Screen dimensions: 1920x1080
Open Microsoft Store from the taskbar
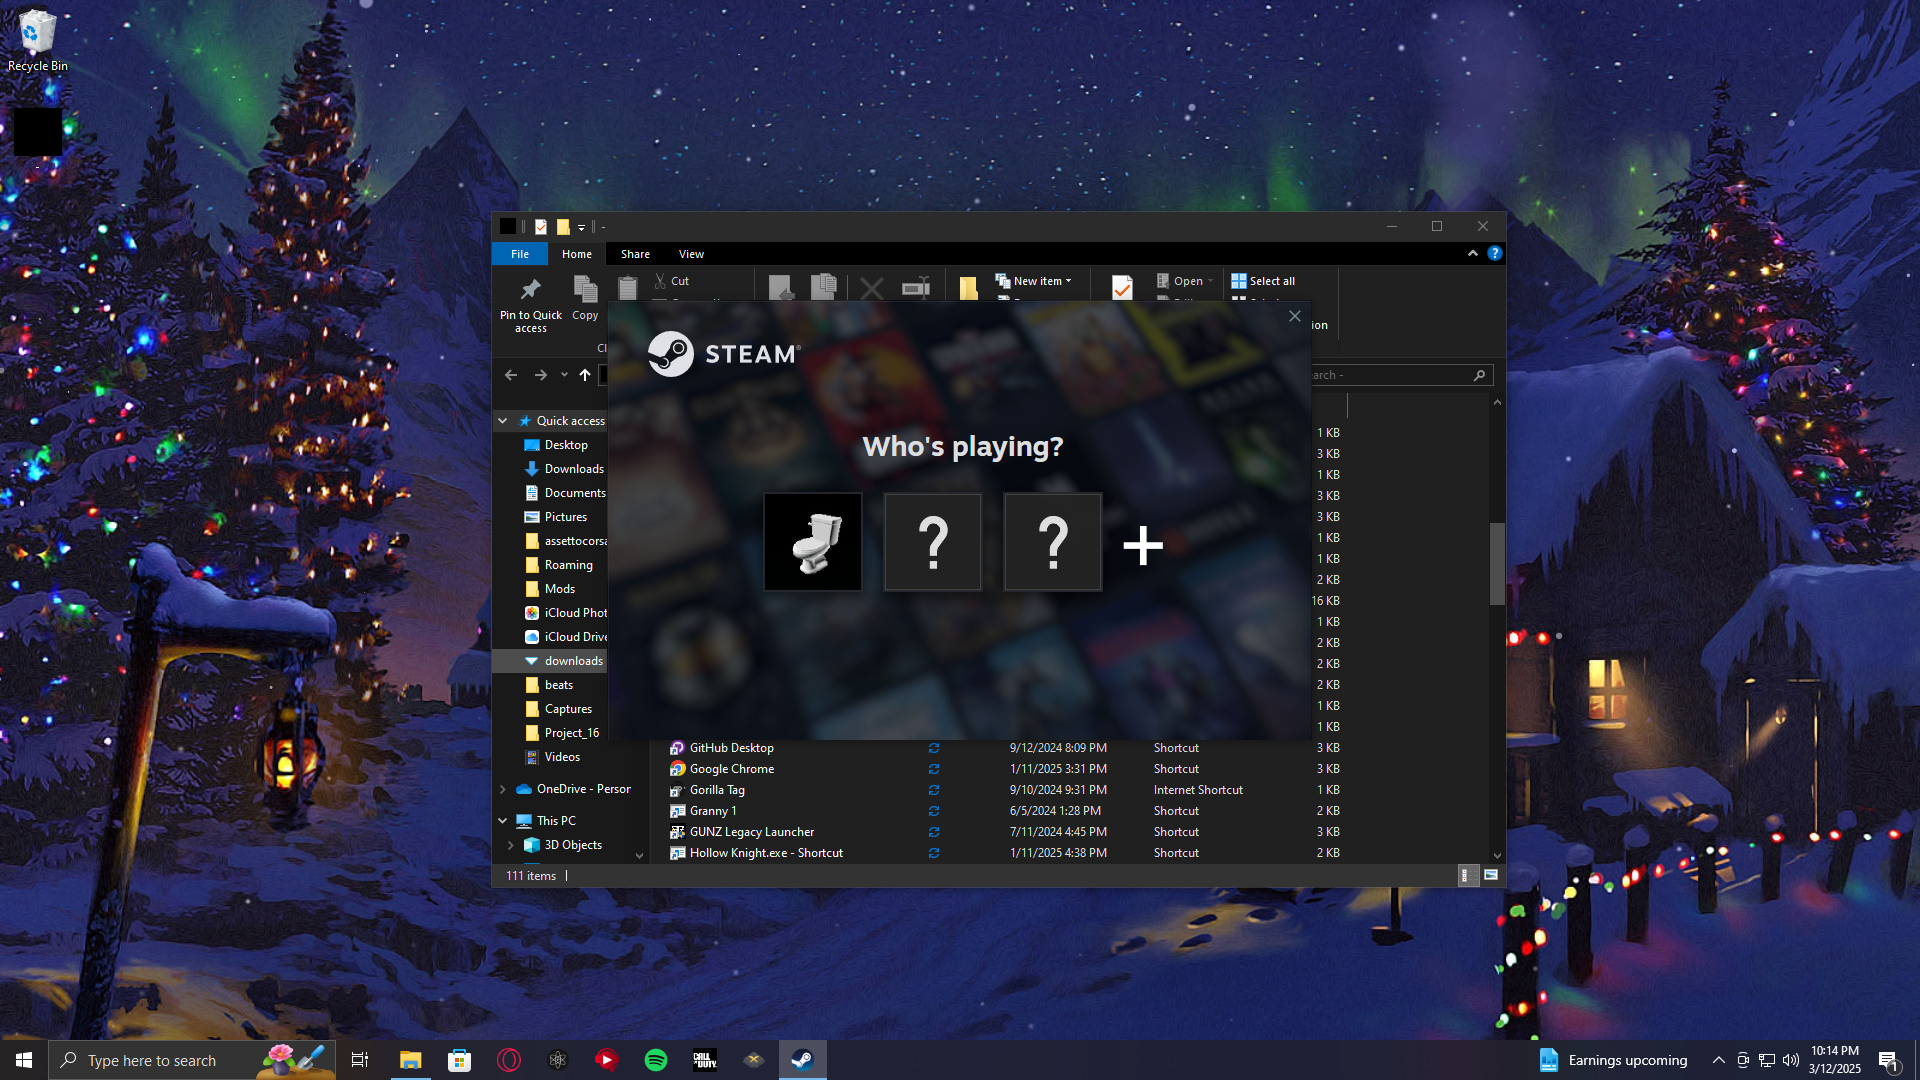coord(459,1060)
